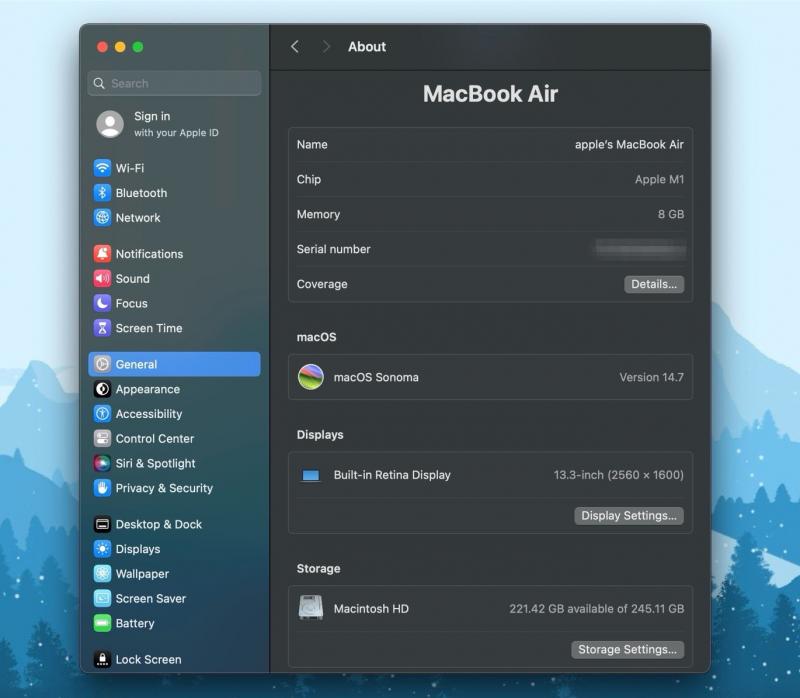The width and height of the screenshot is (800, 698).
Task: Click the 'Built-in Retina Display' name text
Action: pos(392,475)
